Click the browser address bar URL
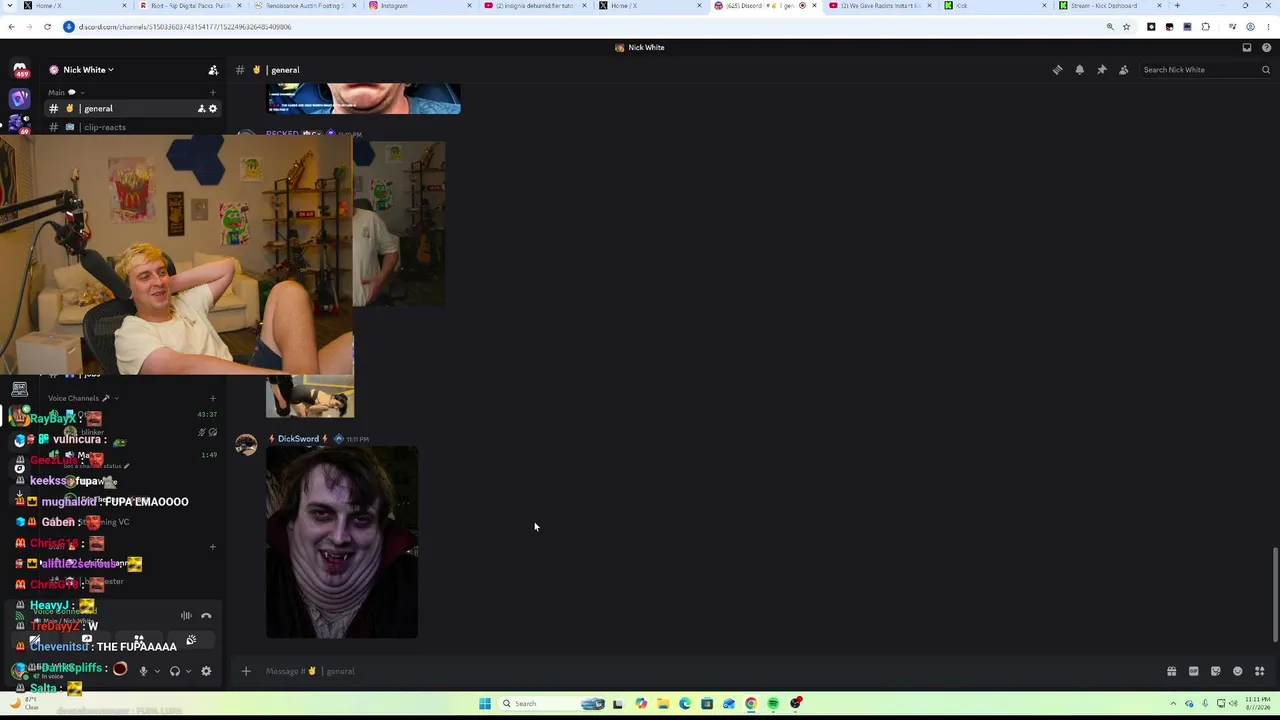The image size is (1280, 720). [x=183, y=27]
